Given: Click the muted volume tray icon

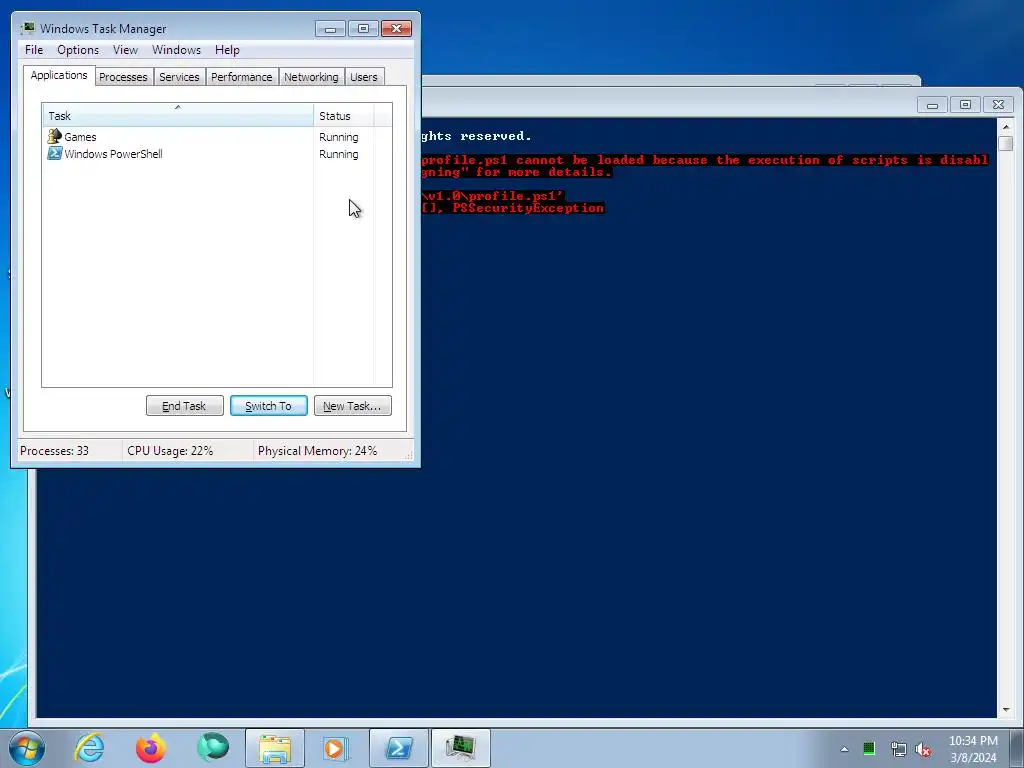Looking at the screenshot, I should (923, 750).
